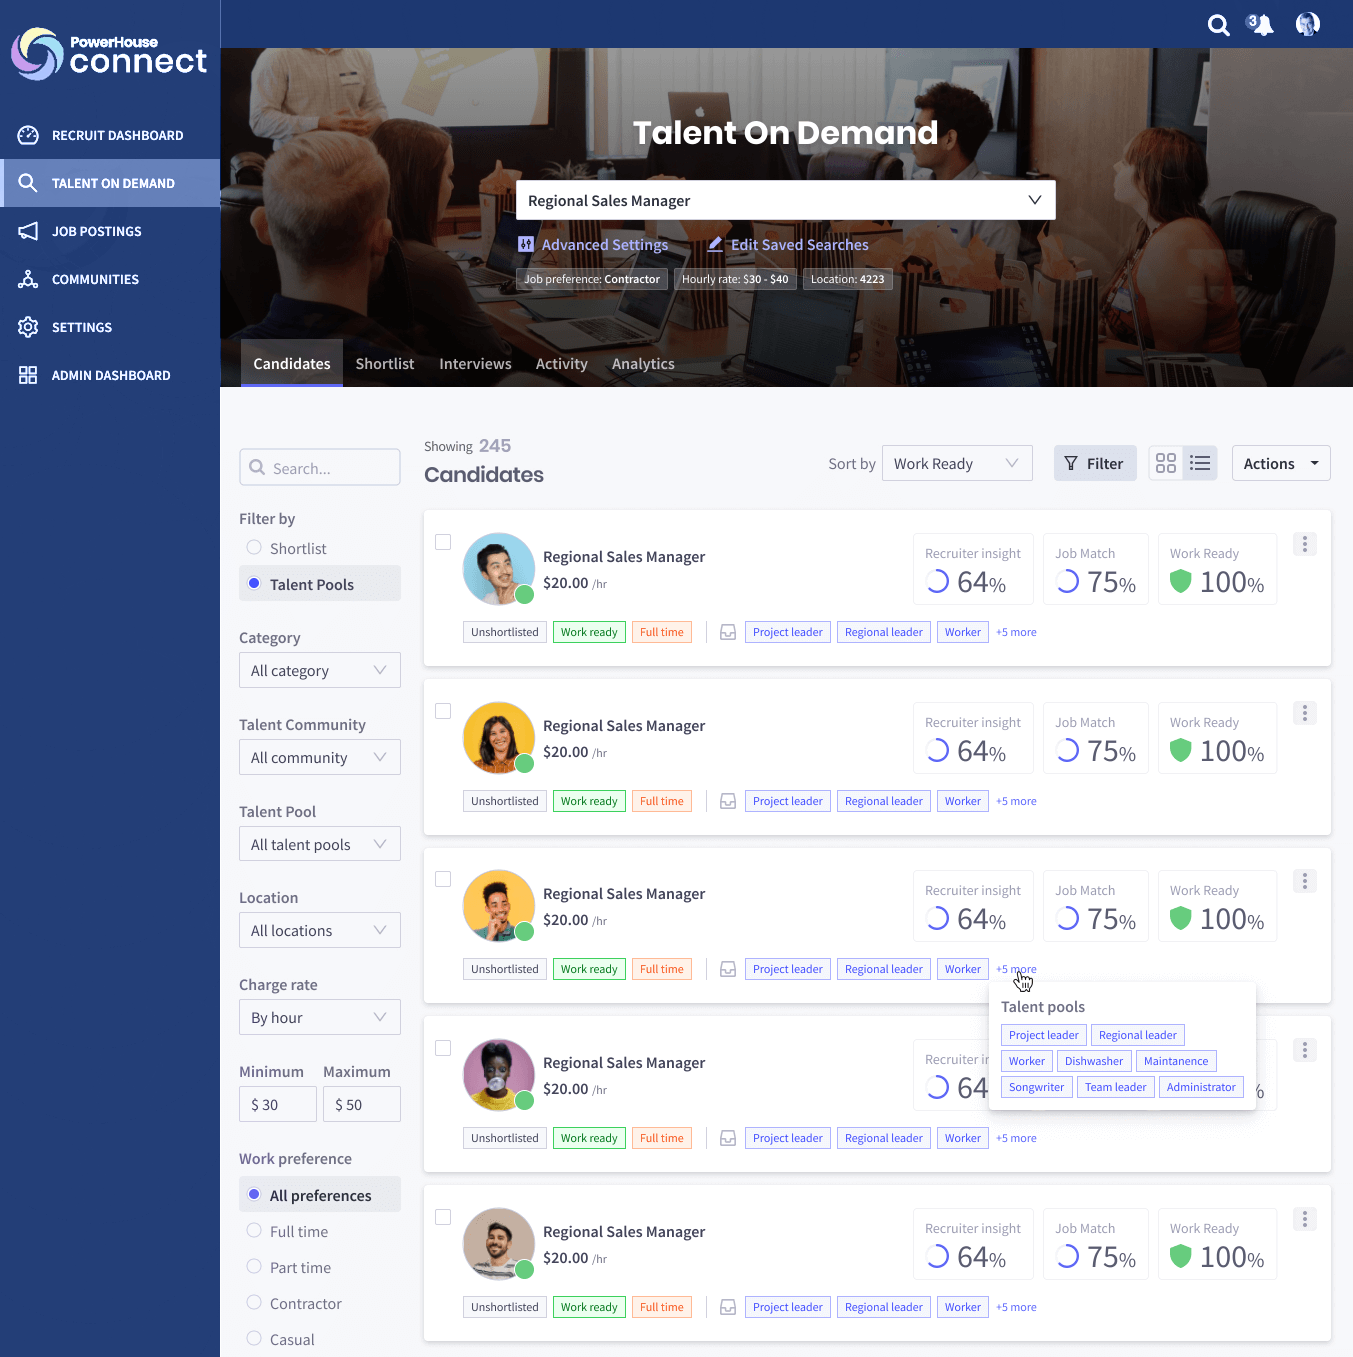Switch to grid view layout icon
Screen dimensions: 1353x1357
(x=1166, y=463)
